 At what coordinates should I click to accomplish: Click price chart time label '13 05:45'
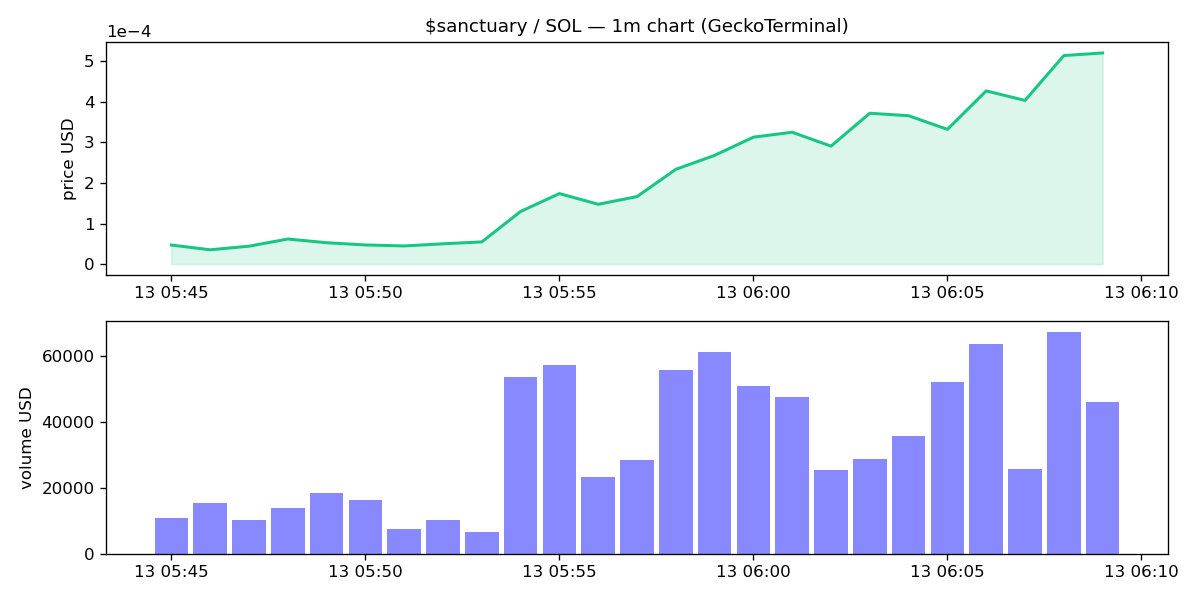[x=171, y=293]
